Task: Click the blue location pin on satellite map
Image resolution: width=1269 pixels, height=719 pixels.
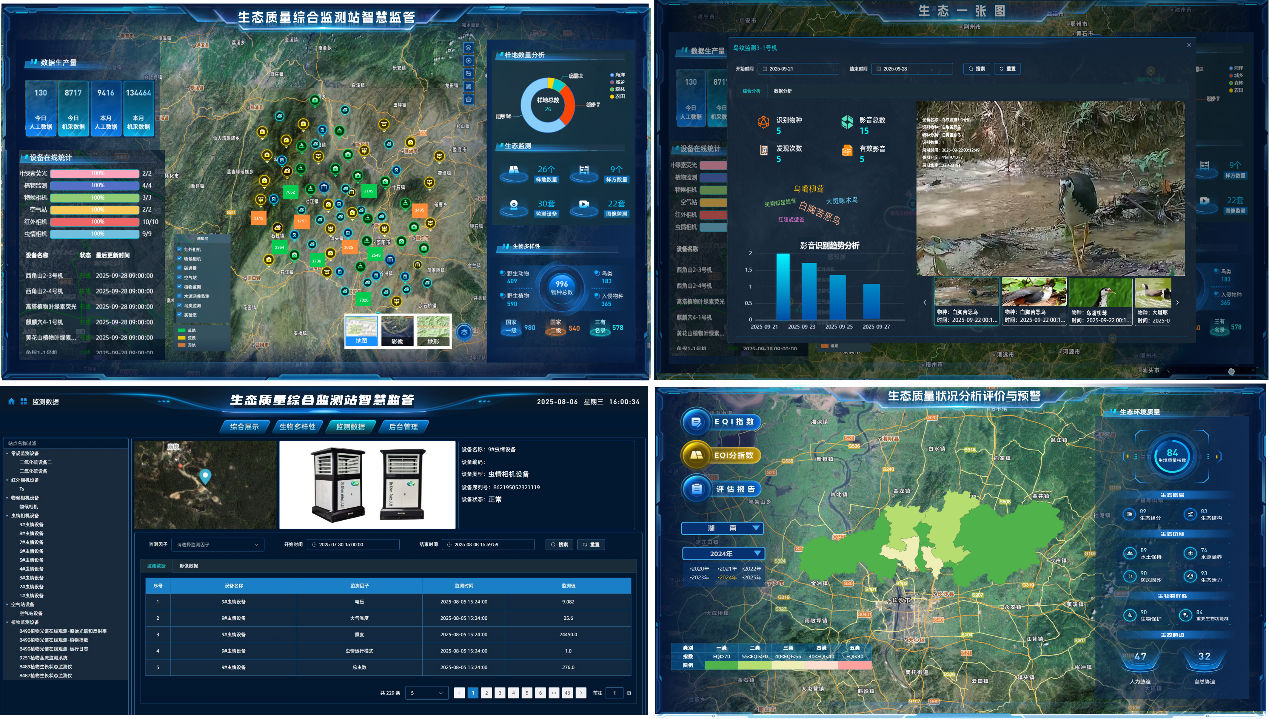Action: tap(206, 477)
